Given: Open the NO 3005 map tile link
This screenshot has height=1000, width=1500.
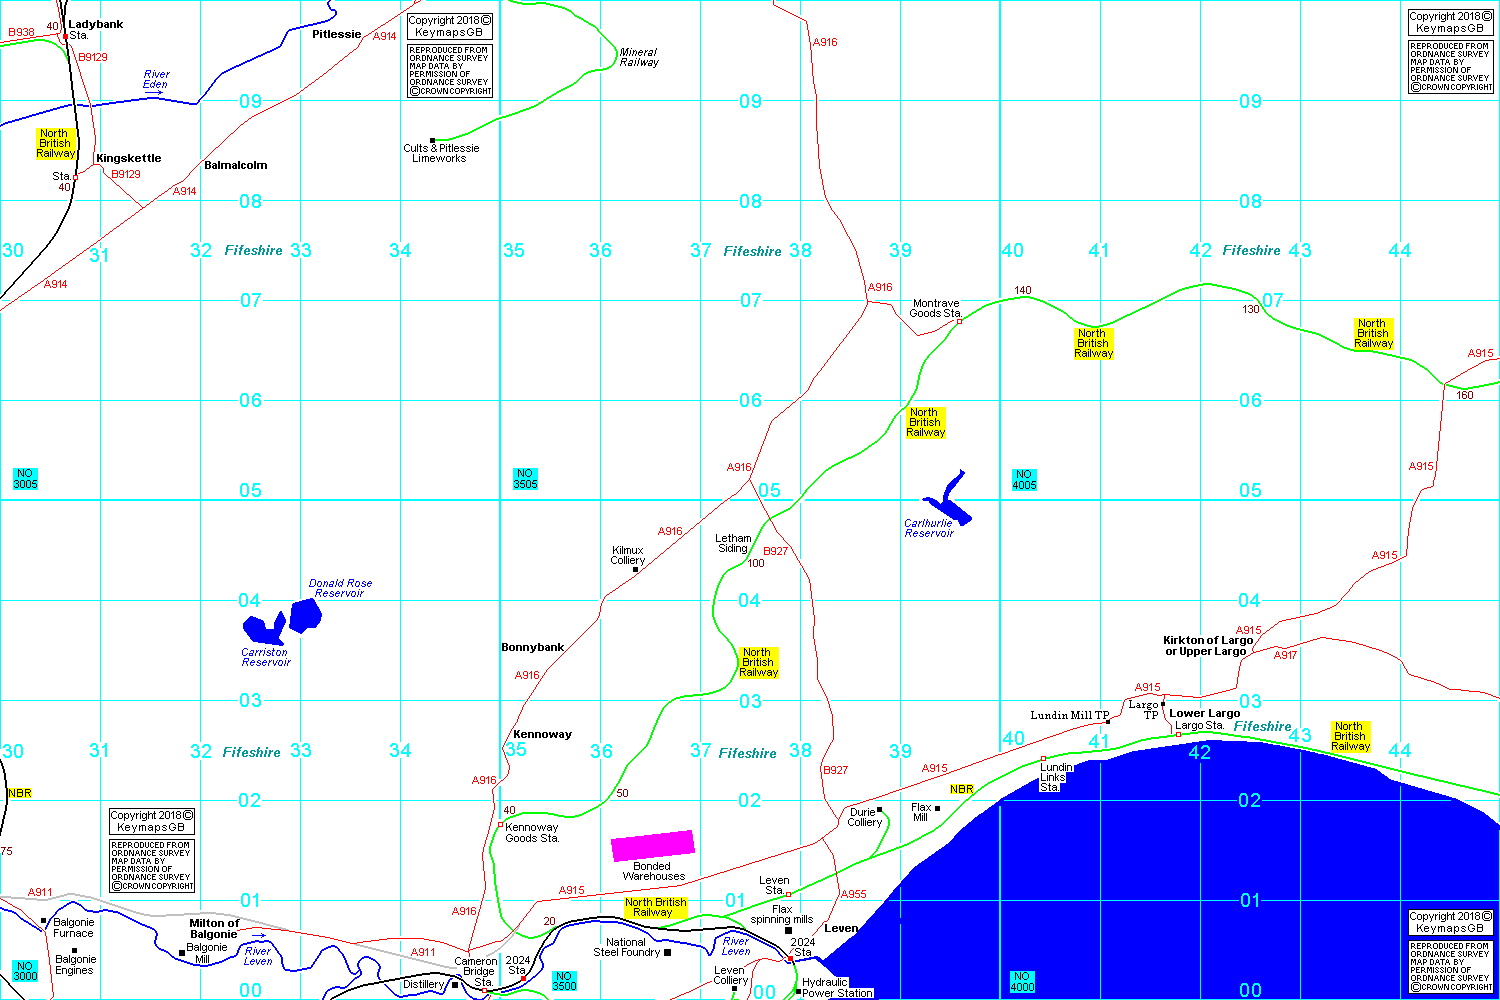Looking at the screenshot, I should [25, 479].
